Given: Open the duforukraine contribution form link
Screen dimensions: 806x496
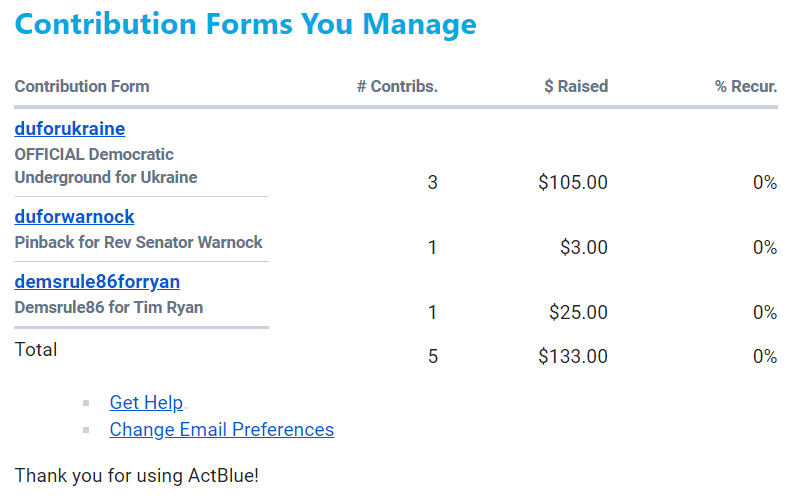Looking at the screenshot, I should pyautogui.click(x=69, y=129).
